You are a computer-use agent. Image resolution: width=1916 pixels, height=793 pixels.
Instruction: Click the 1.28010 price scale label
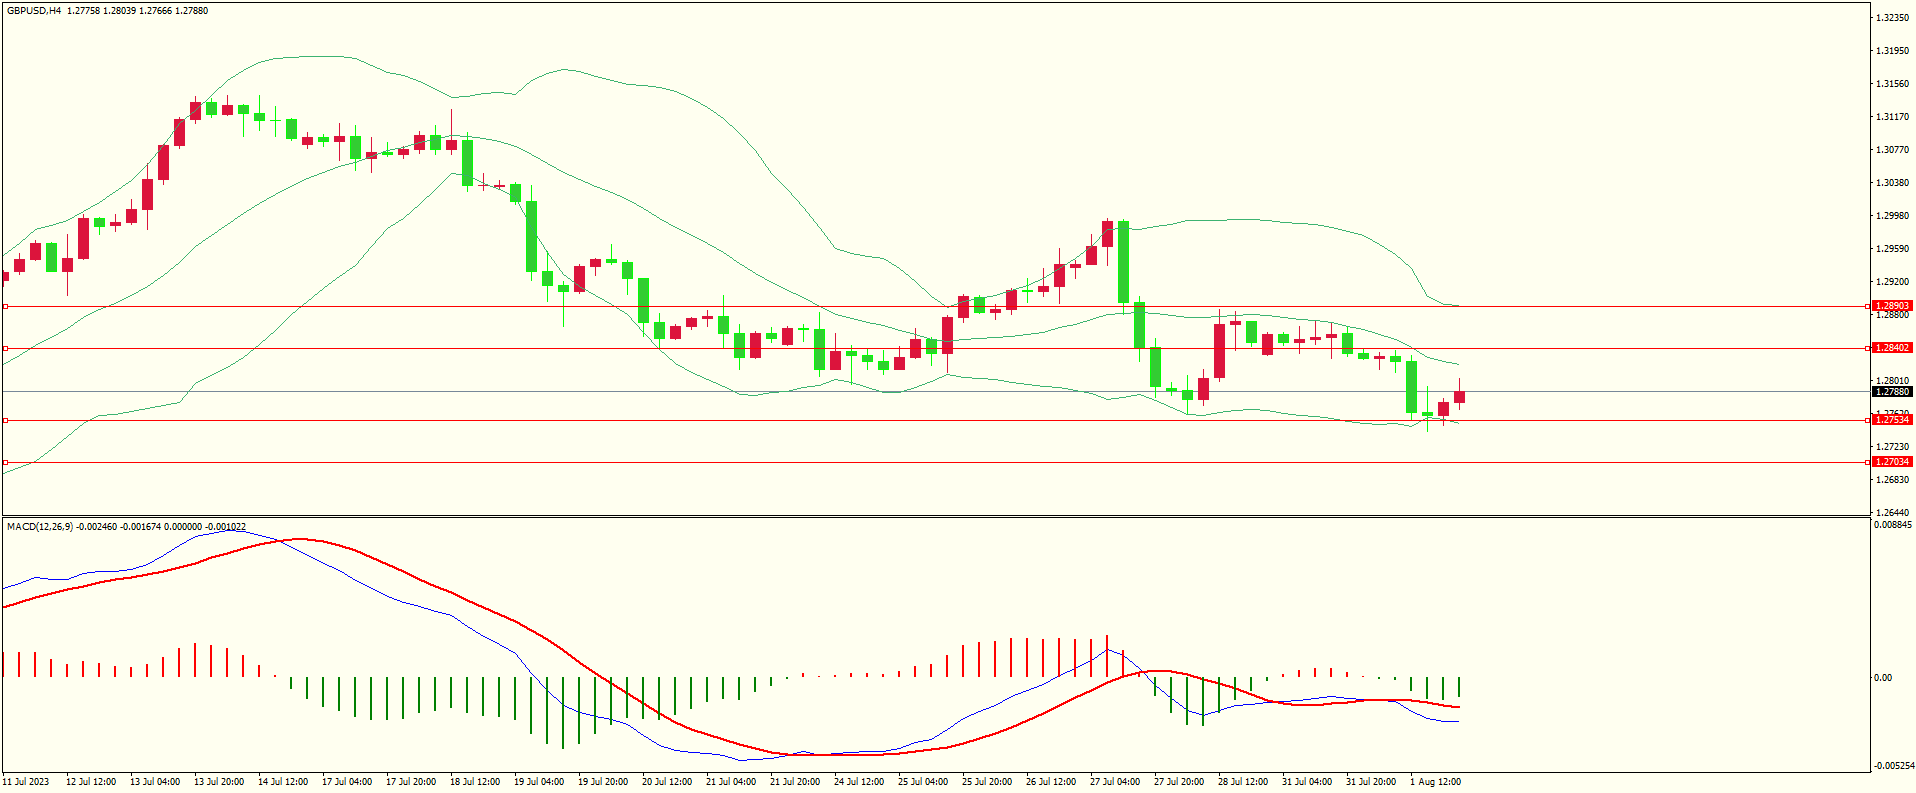(1892, 381)
